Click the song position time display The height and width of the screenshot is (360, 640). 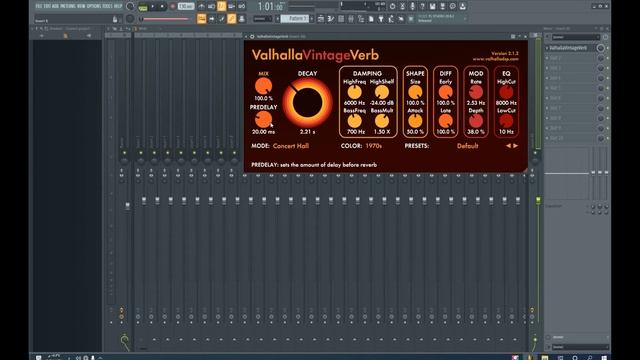(x=270, y=7)
